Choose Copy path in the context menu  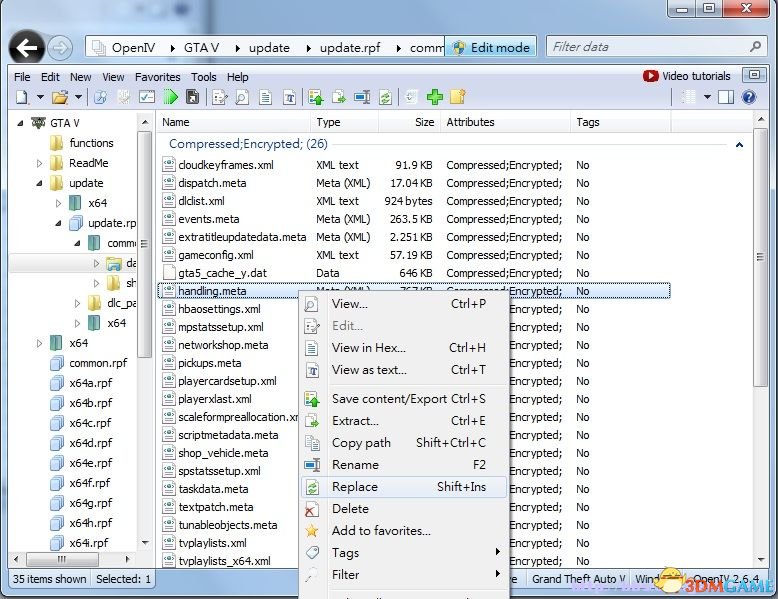(x=404, y=443)
